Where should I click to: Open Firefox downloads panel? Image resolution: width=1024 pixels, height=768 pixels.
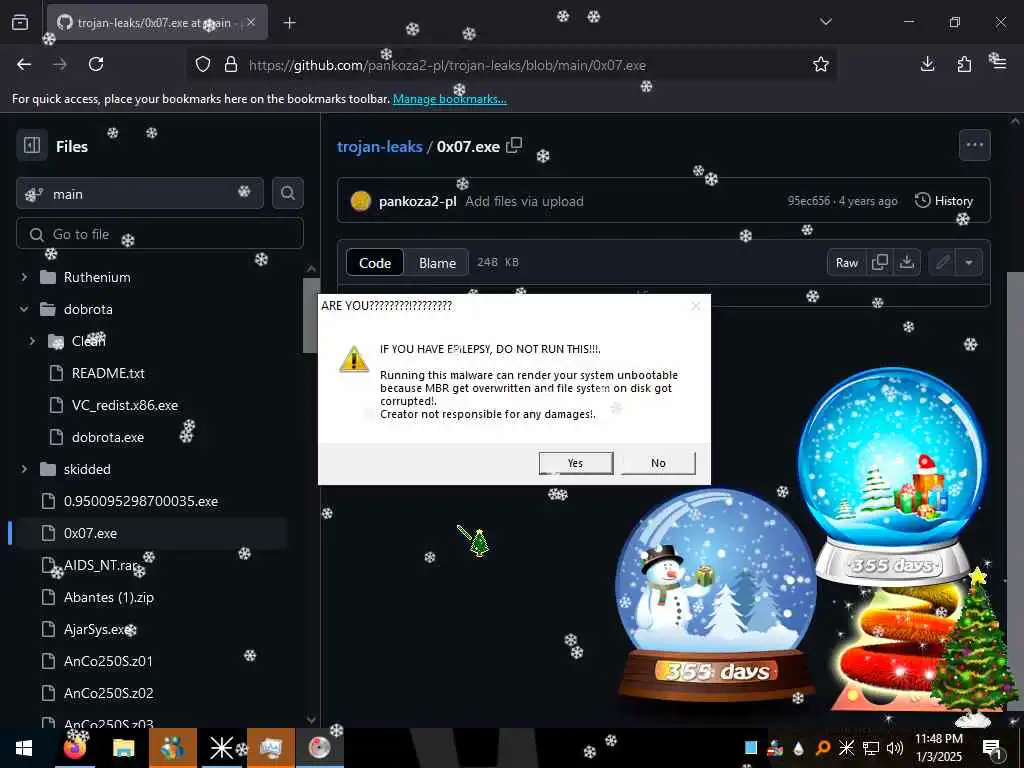(x=927, y=64)
